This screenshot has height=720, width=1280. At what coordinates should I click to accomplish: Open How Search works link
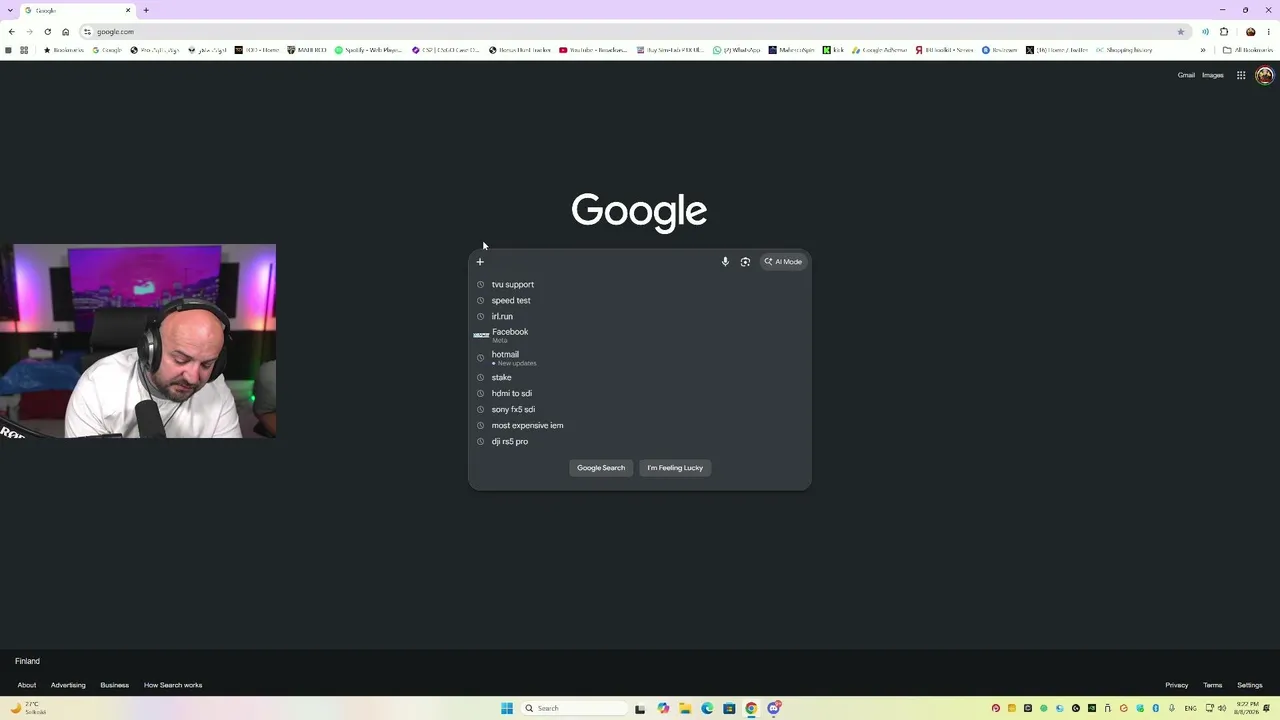pyautogui.click(x=173, y=685)
